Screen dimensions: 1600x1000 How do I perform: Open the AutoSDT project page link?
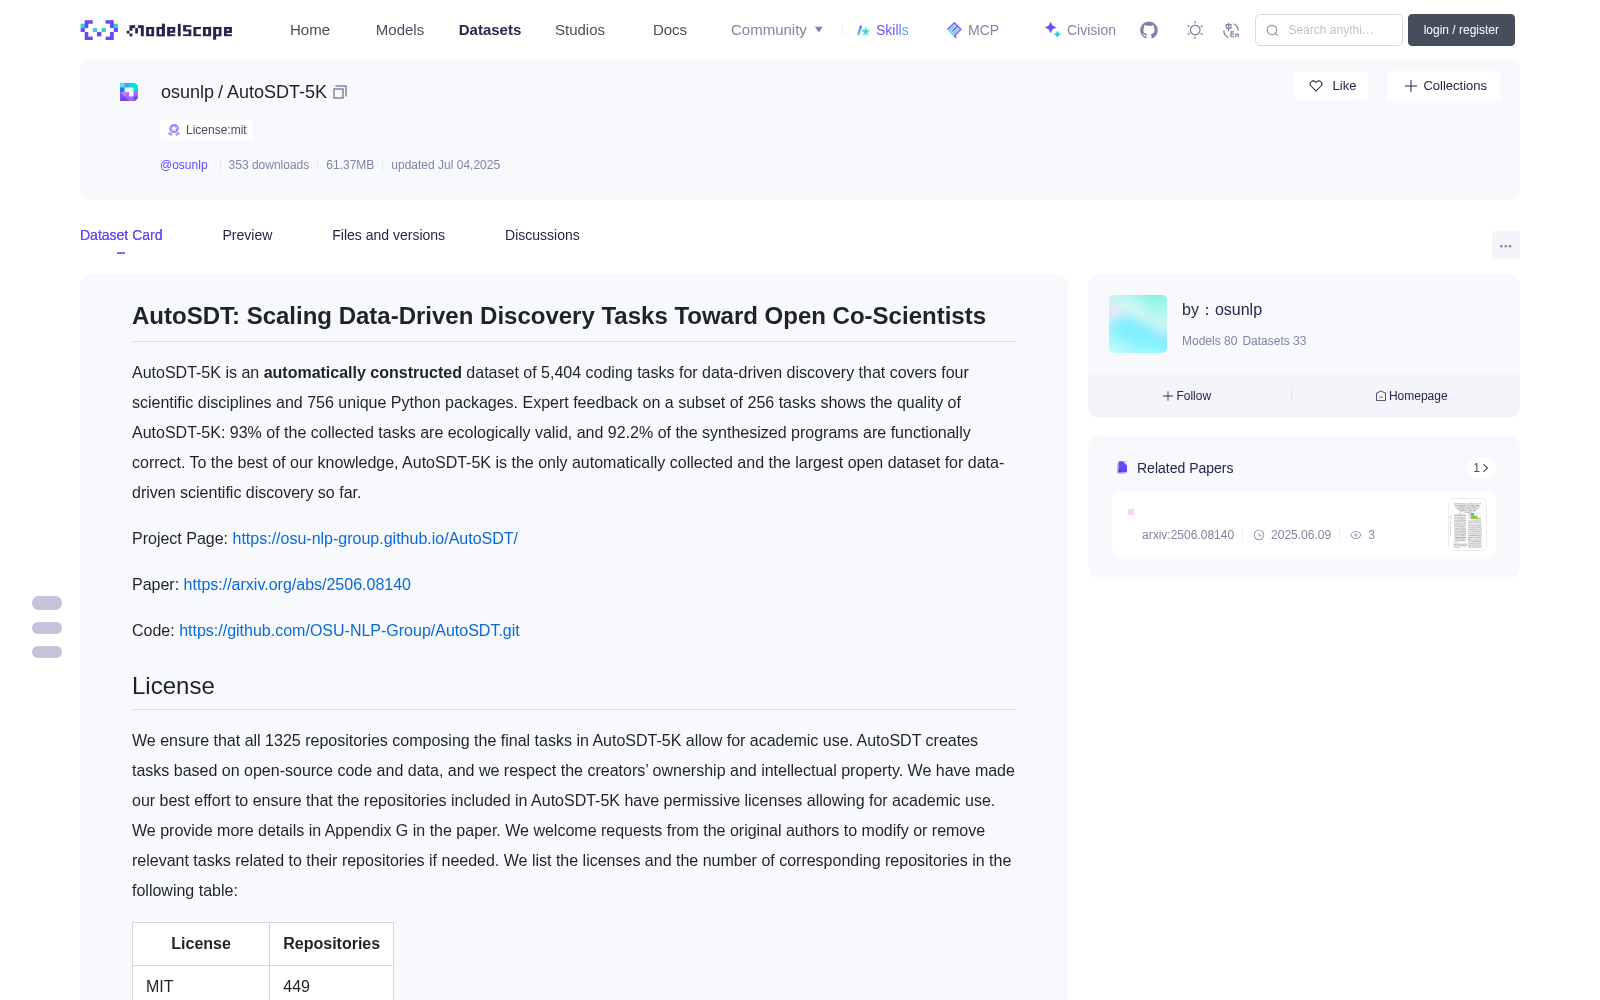(375, 538)
